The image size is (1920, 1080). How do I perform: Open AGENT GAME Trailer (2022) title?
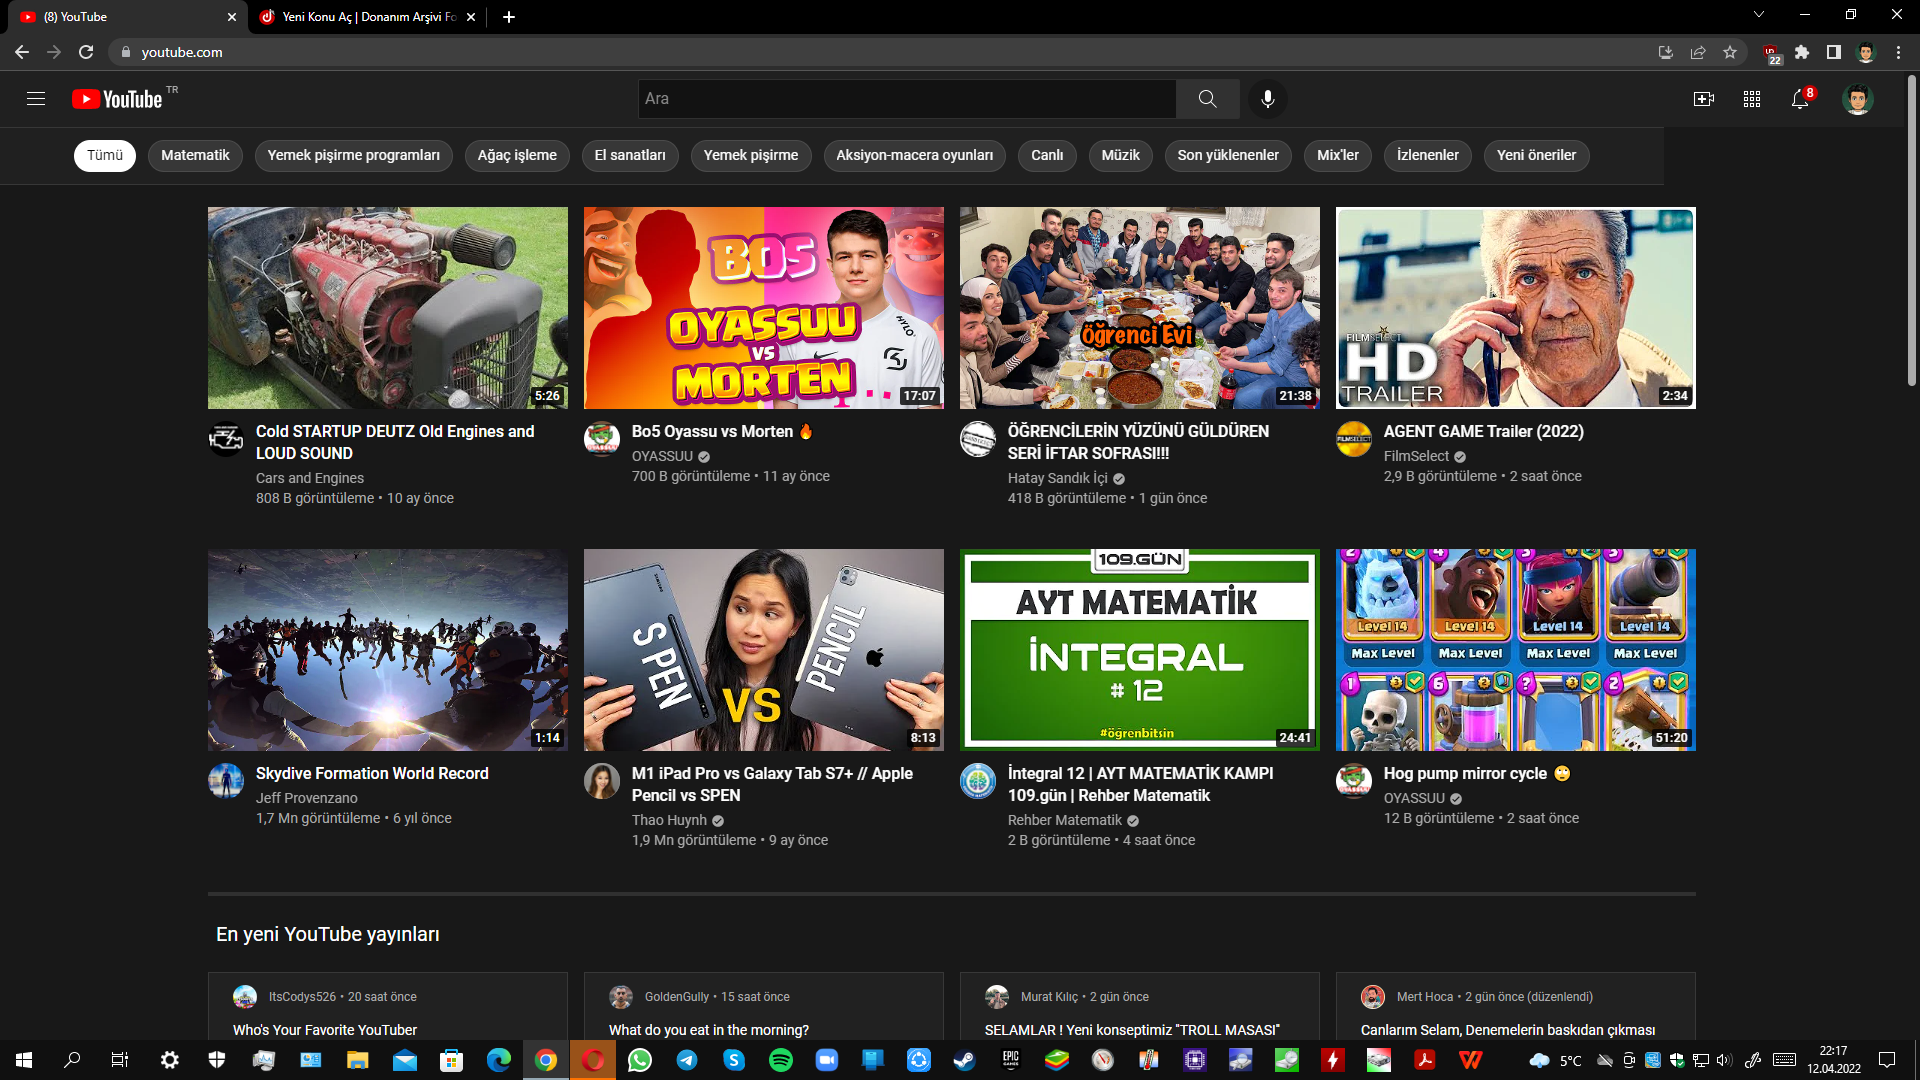pos(1484,431)
